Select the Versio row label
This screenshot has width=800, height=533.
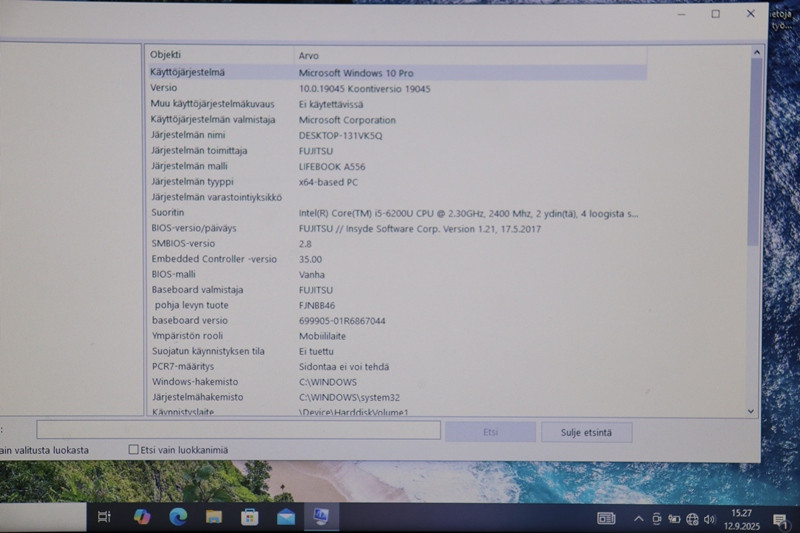pyautogui.click(x=164, y=88)
